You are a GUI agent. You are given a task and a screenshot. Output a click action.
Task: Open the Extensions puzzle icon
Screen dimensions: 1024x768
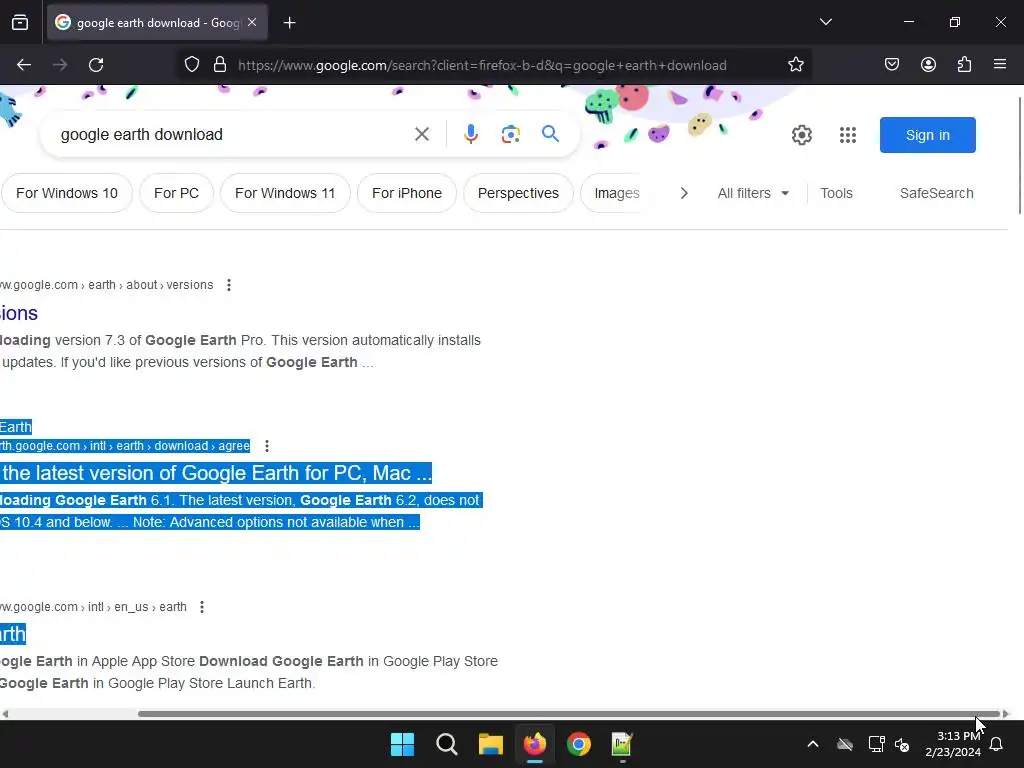964,65
